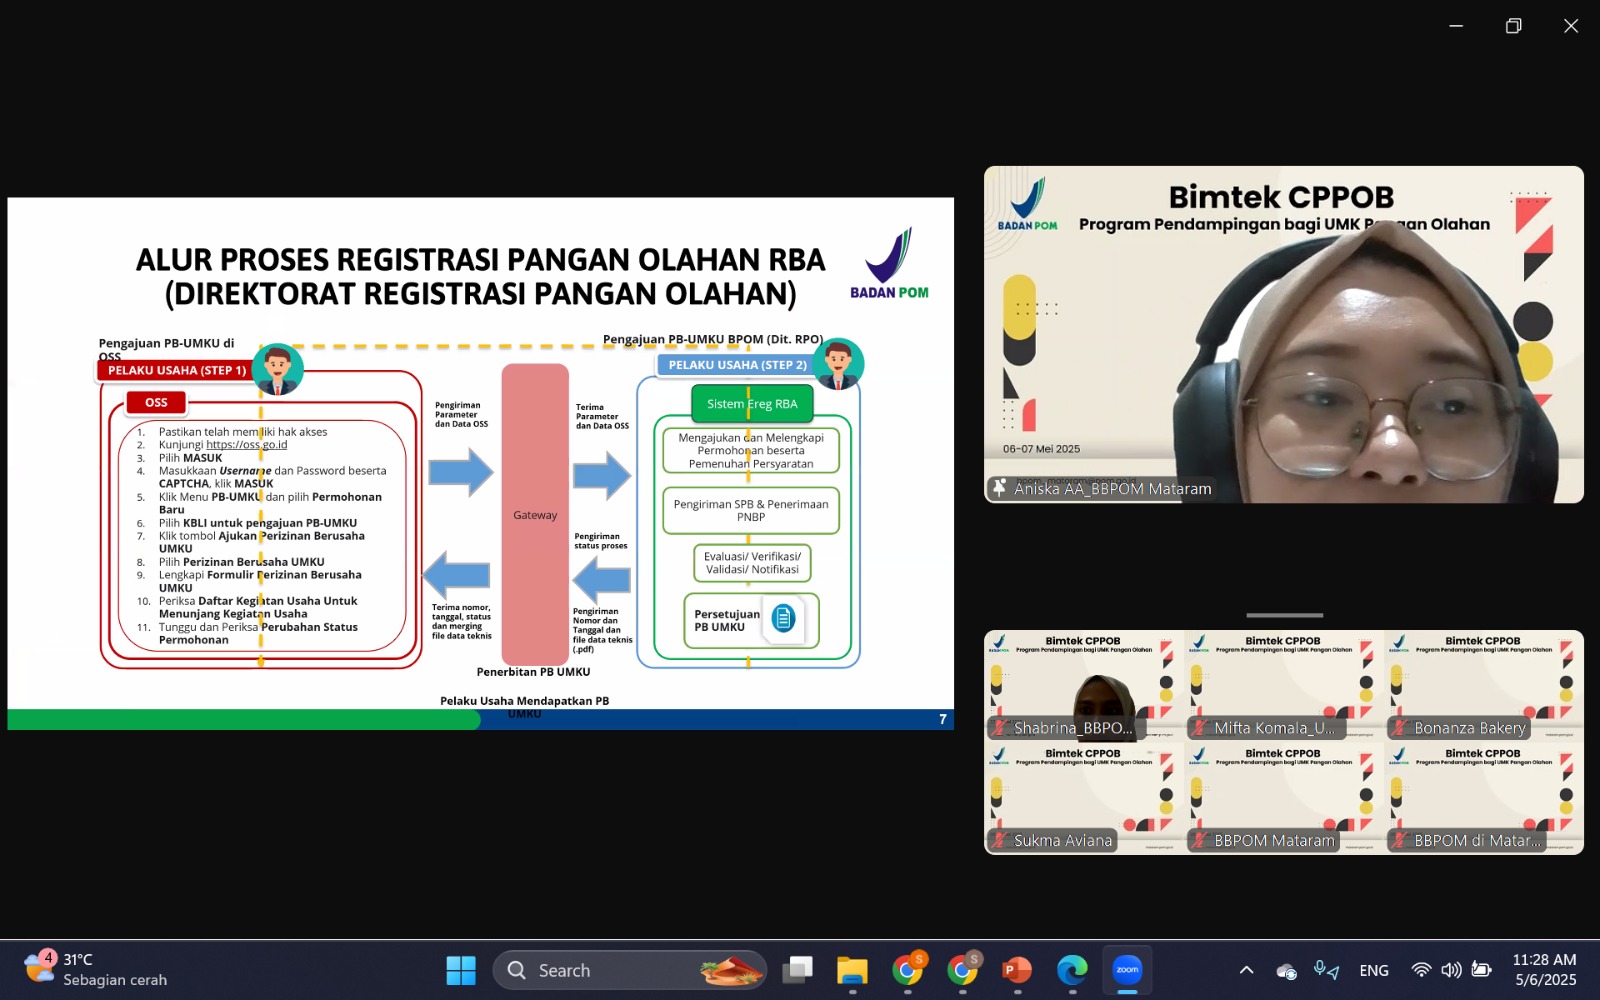Click the Gateway block in shared slide

535,514
